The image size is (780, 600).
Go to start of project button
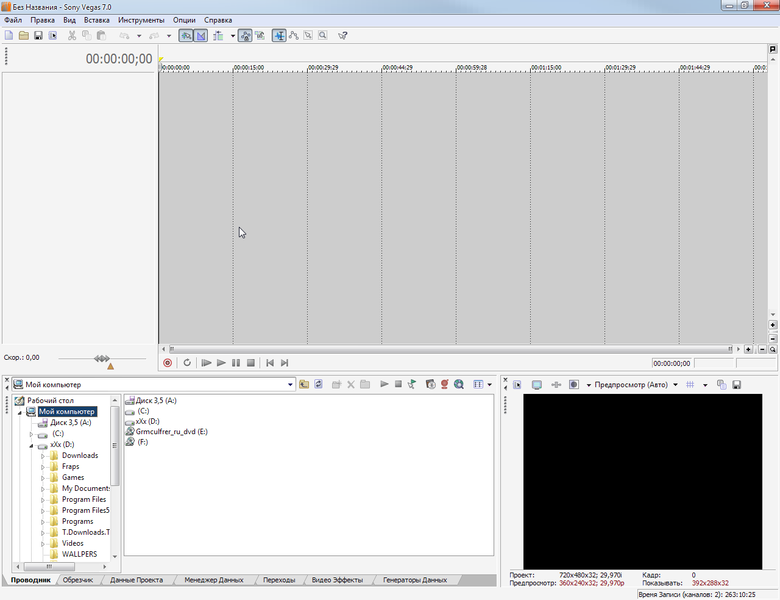pos(270,363)
